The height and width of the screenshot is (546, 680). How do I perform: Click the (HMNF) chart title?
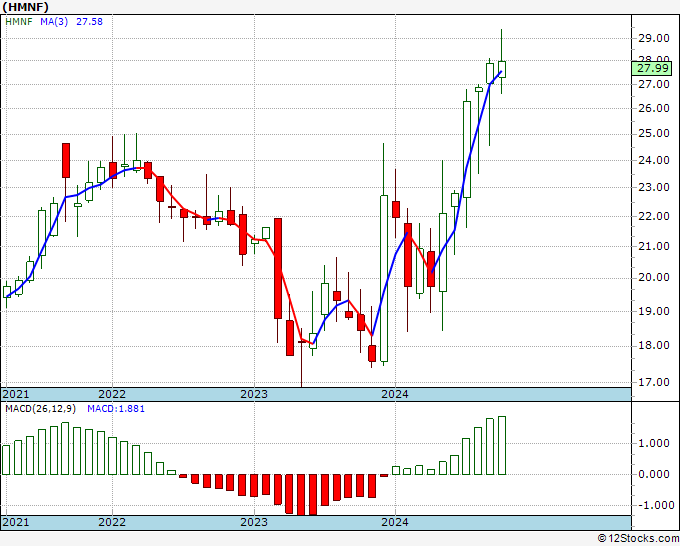[25, 7]
